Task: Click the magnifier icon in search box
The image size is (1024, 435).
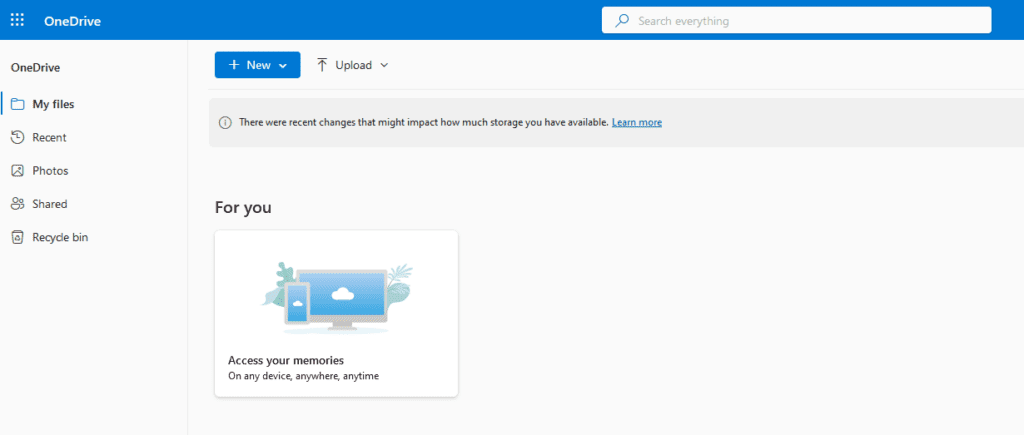Action: (x=623, y=20)
